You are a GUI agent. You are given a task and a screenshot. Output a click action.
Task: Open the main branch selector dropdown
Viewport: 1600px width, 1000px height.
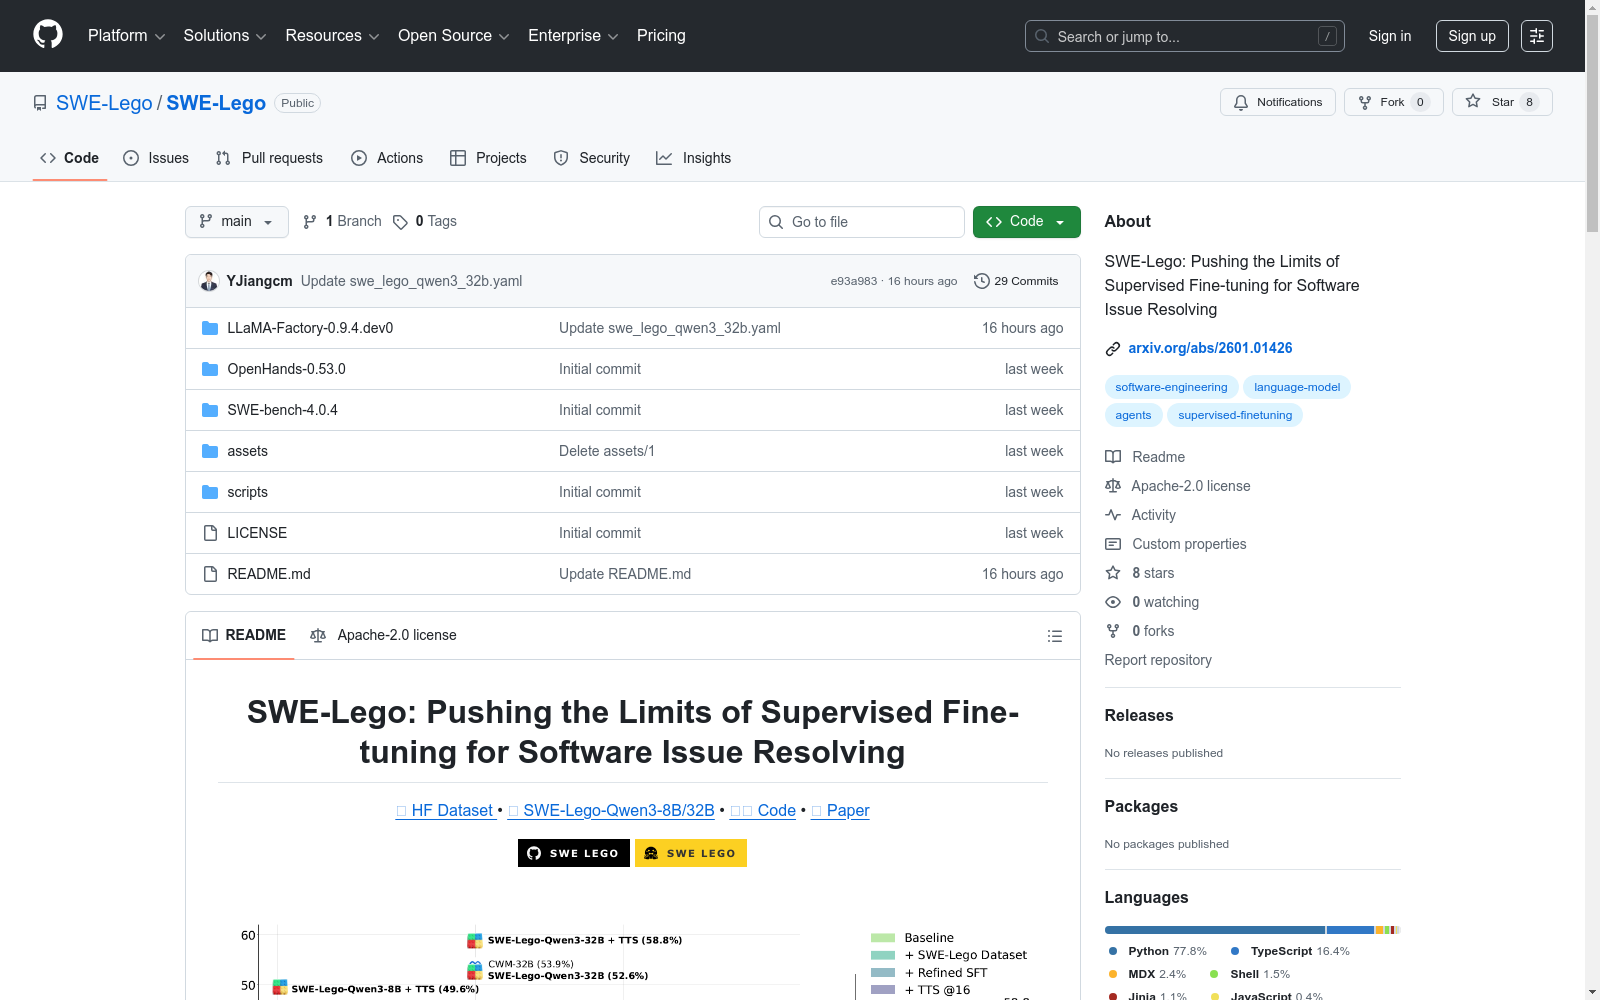coord(237,222)
